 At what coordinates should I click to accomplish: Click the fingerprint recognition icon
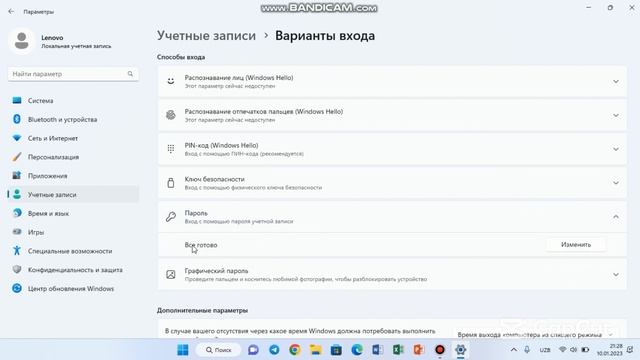coord(171,115)
